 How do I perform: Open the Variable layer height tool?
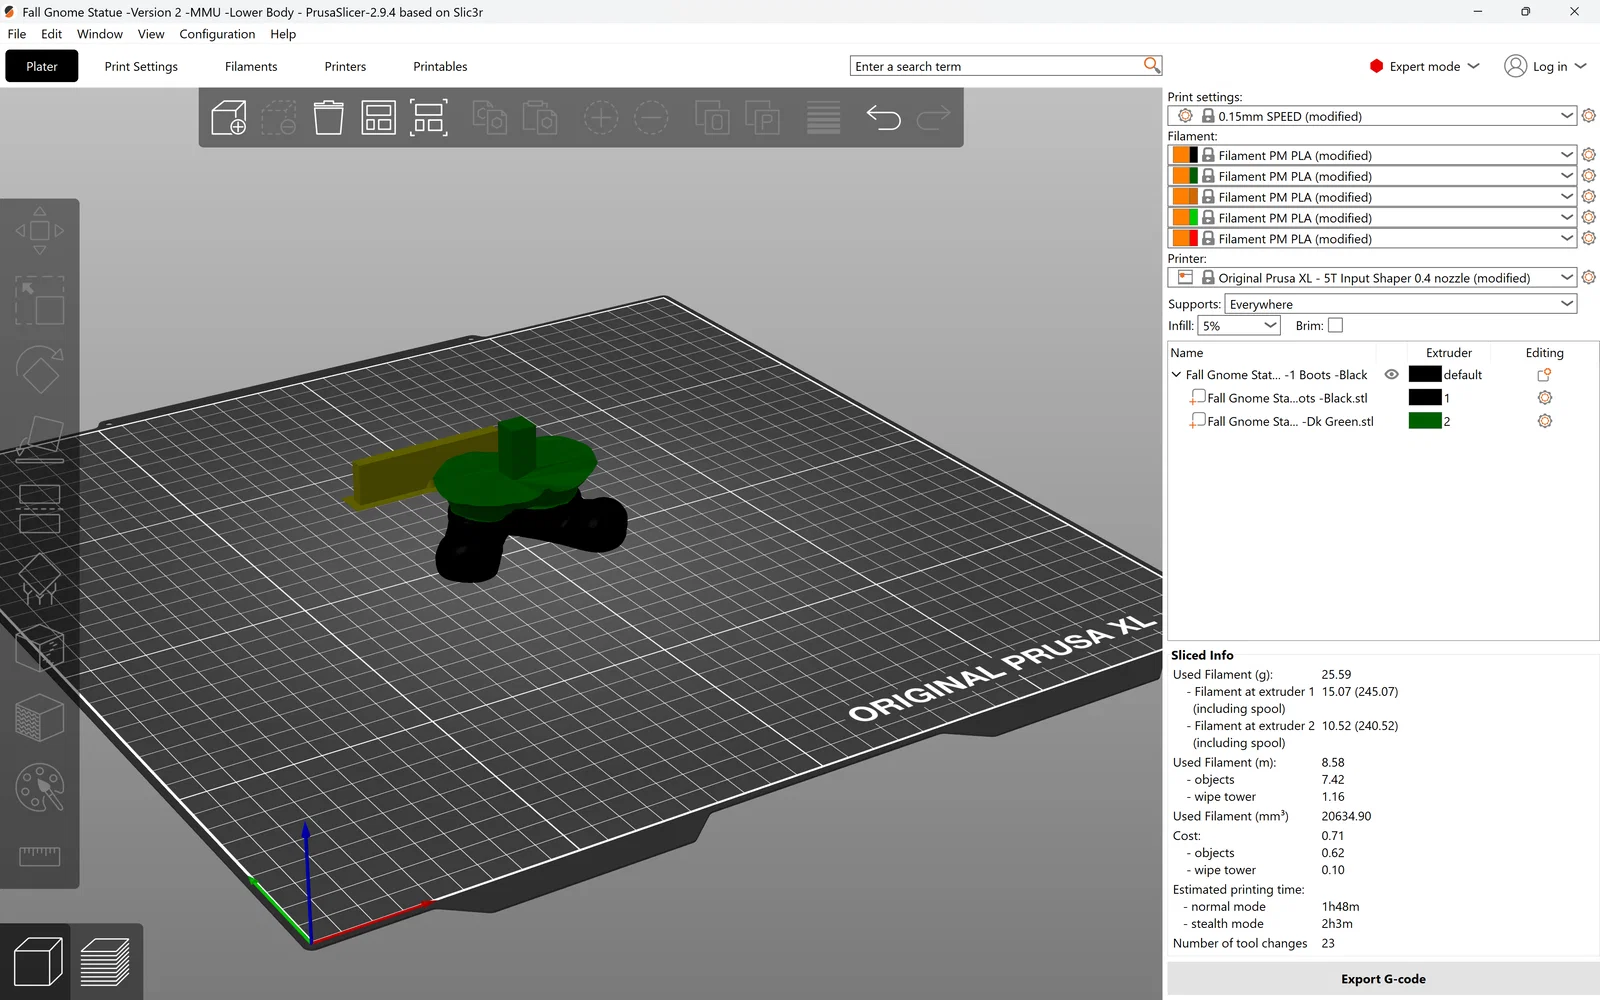(x=823, y=118)
